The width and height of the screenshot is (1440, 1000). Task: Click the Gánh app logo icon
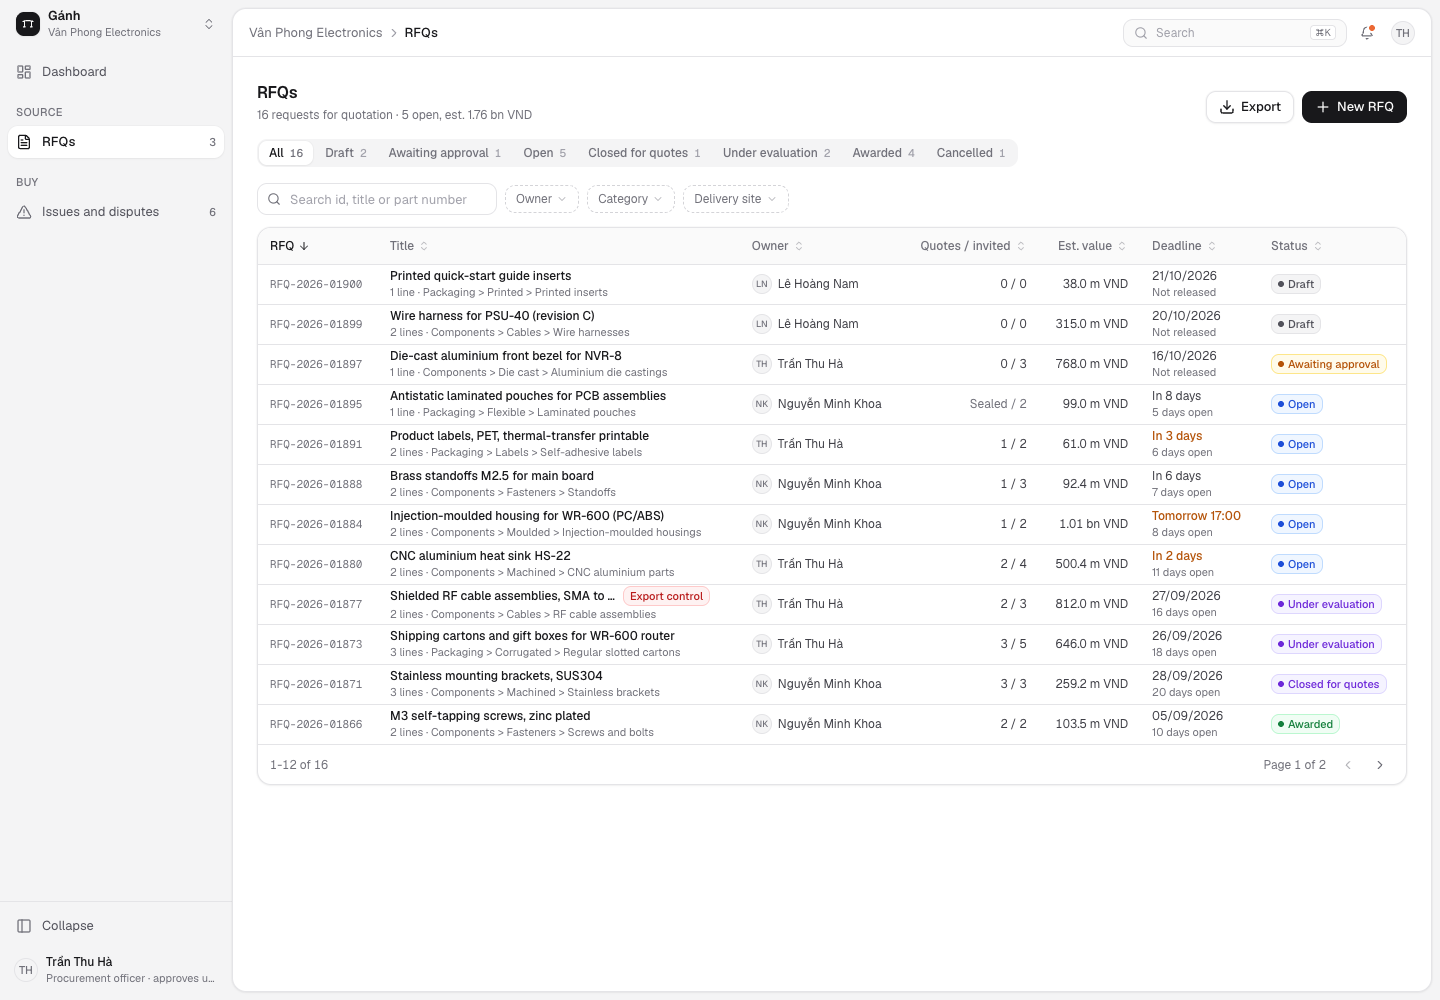(28, 23)
